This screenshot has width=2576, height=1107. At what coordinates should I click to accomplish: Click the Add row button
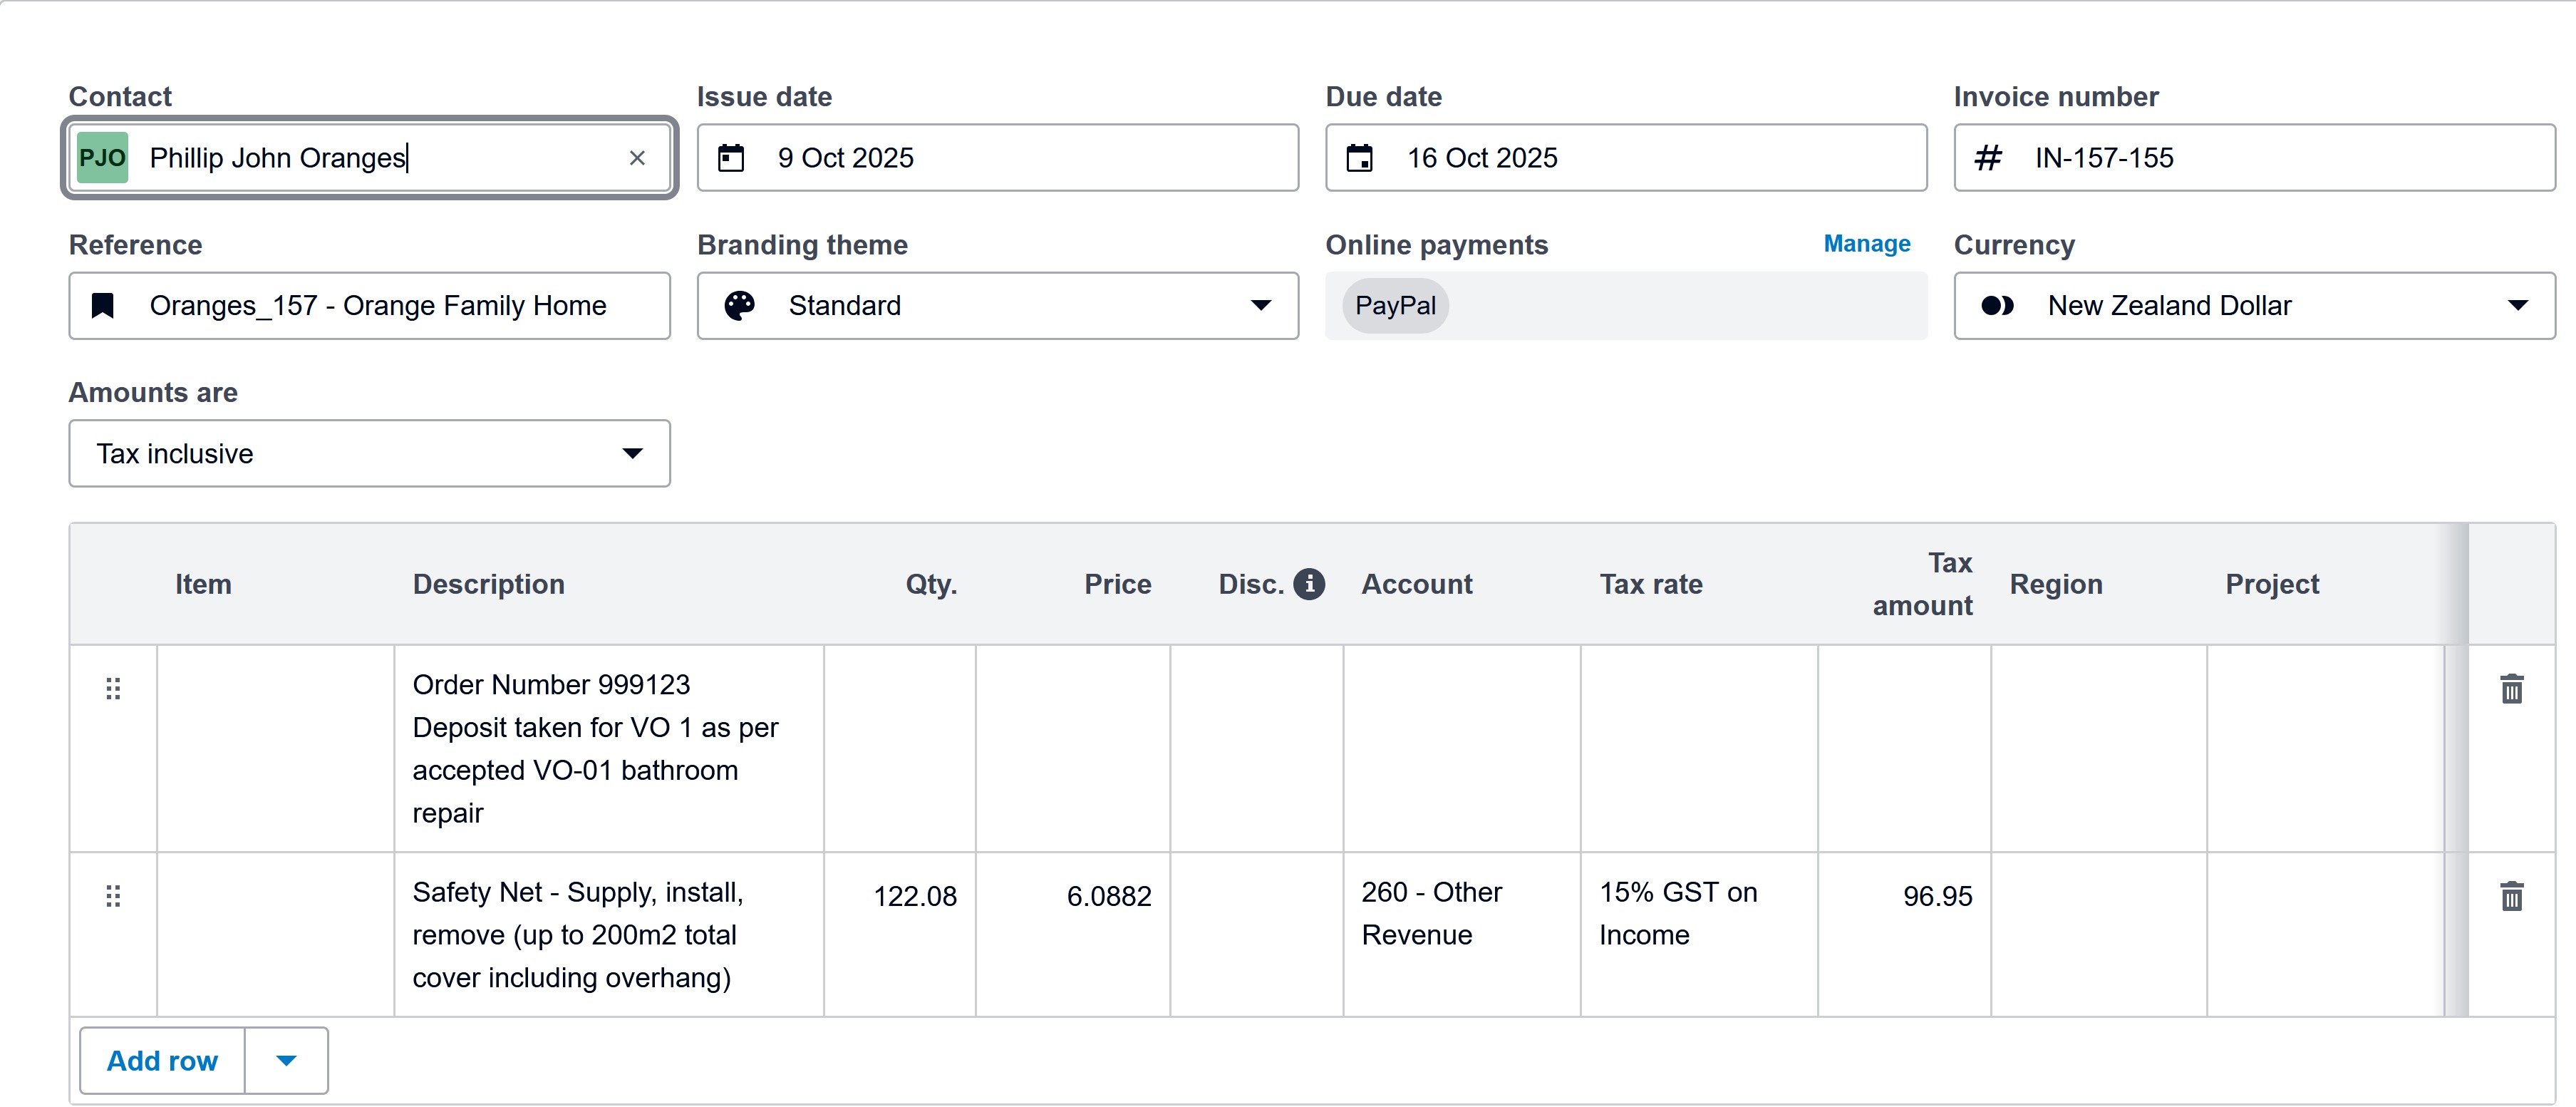[x=162, y=1061]
